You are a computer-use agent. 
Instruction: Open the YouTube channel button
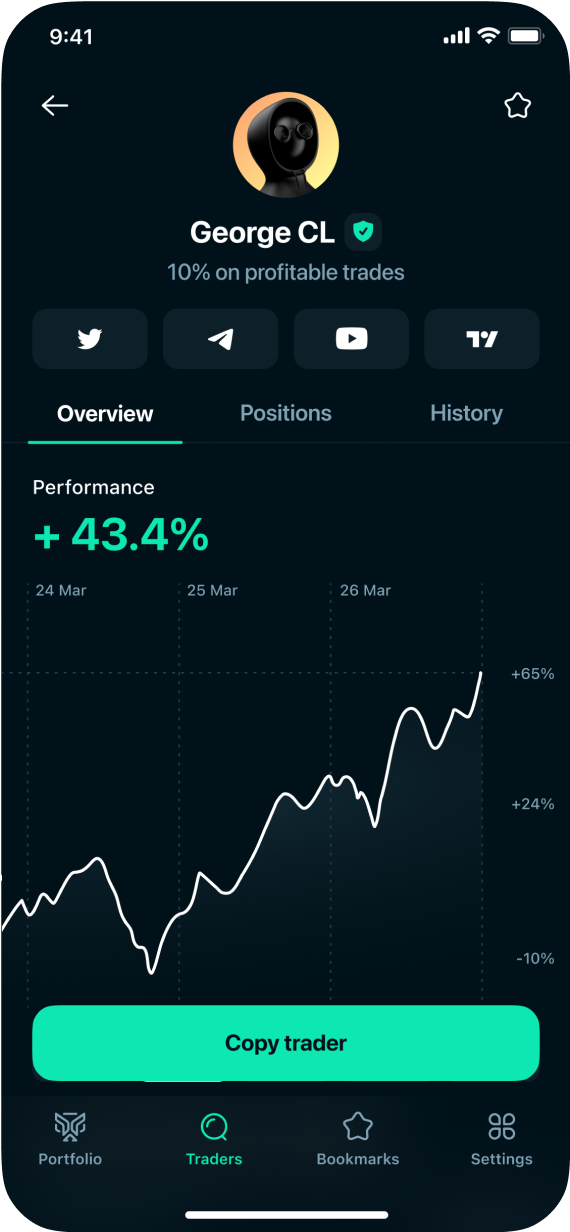tap(351, 339)
